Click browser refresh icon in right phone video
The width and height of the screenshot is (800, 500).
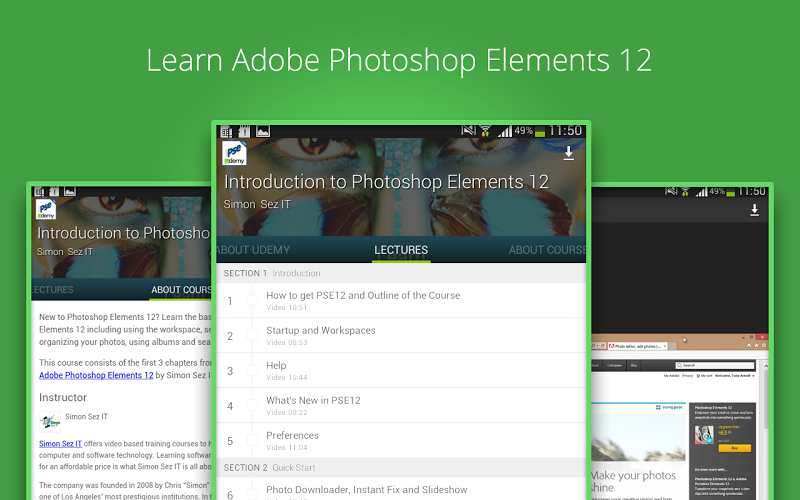click(603, 346)
